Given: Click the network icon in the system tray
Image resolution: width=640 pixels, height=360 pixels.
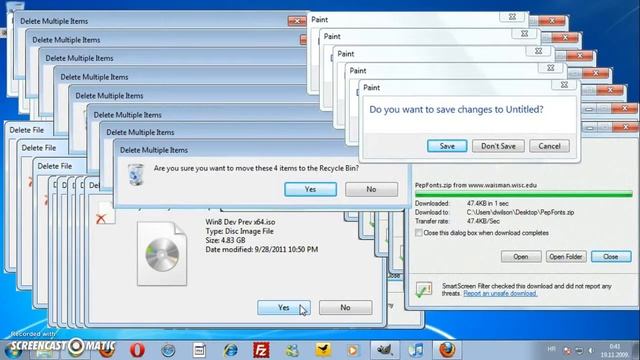Looking at the screenshot, I should click(x=579, y=350).
